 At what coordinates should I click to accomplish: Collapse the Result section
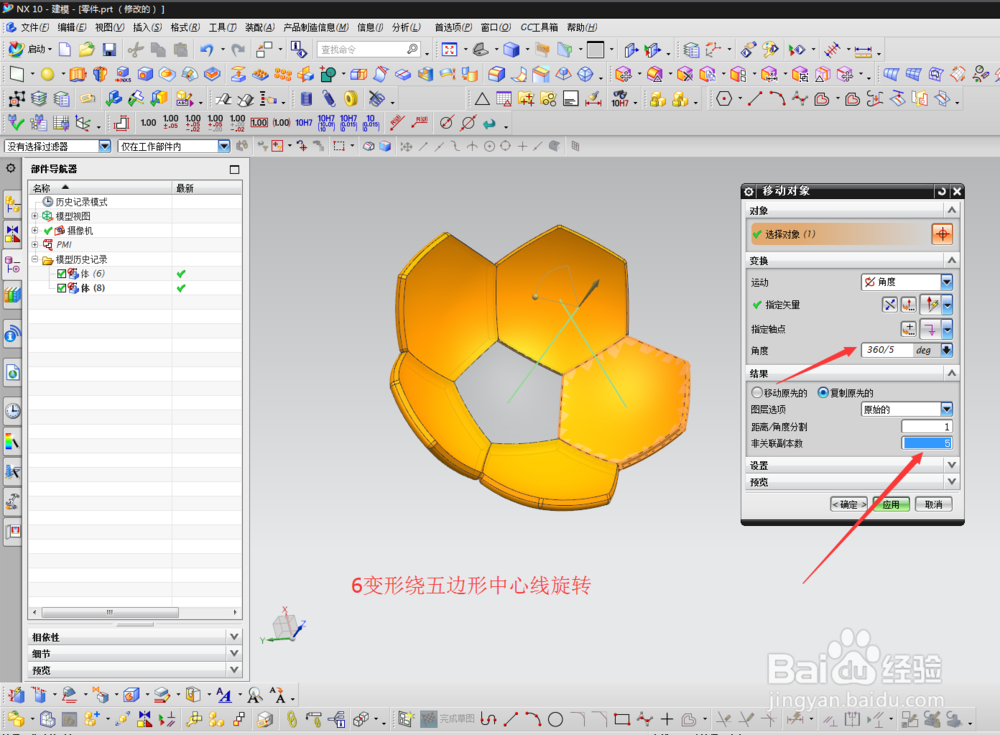coord(952,373)
